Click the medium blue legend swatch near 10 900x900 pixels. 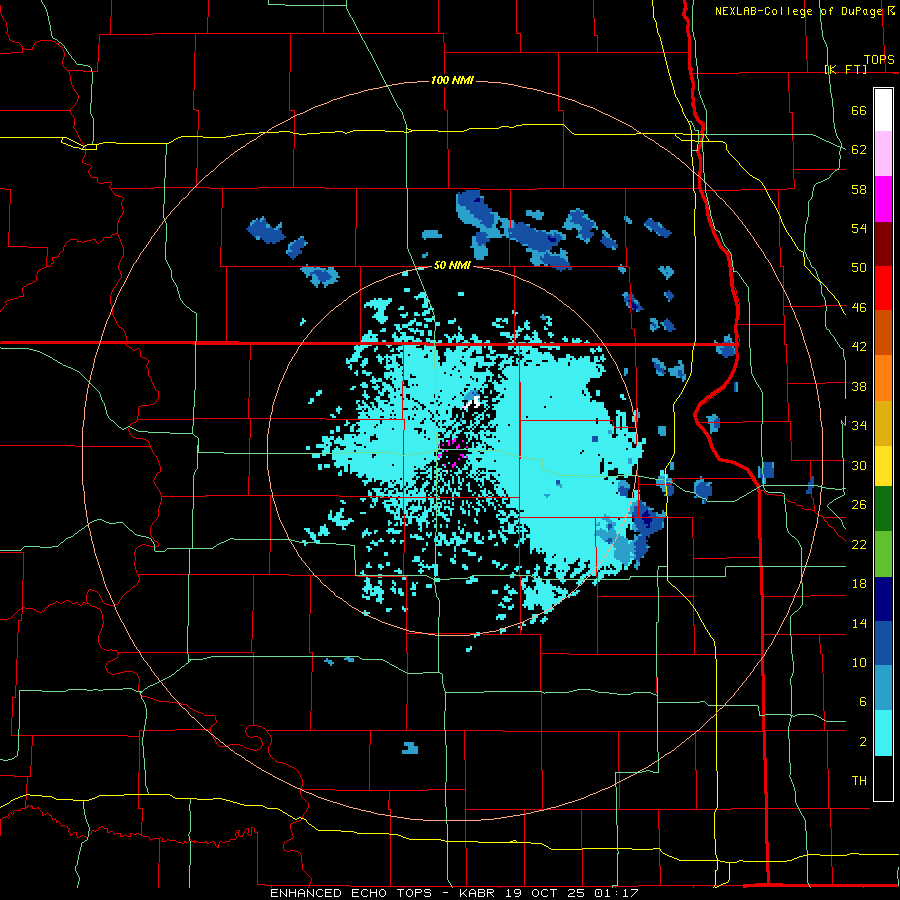(883, 644)
